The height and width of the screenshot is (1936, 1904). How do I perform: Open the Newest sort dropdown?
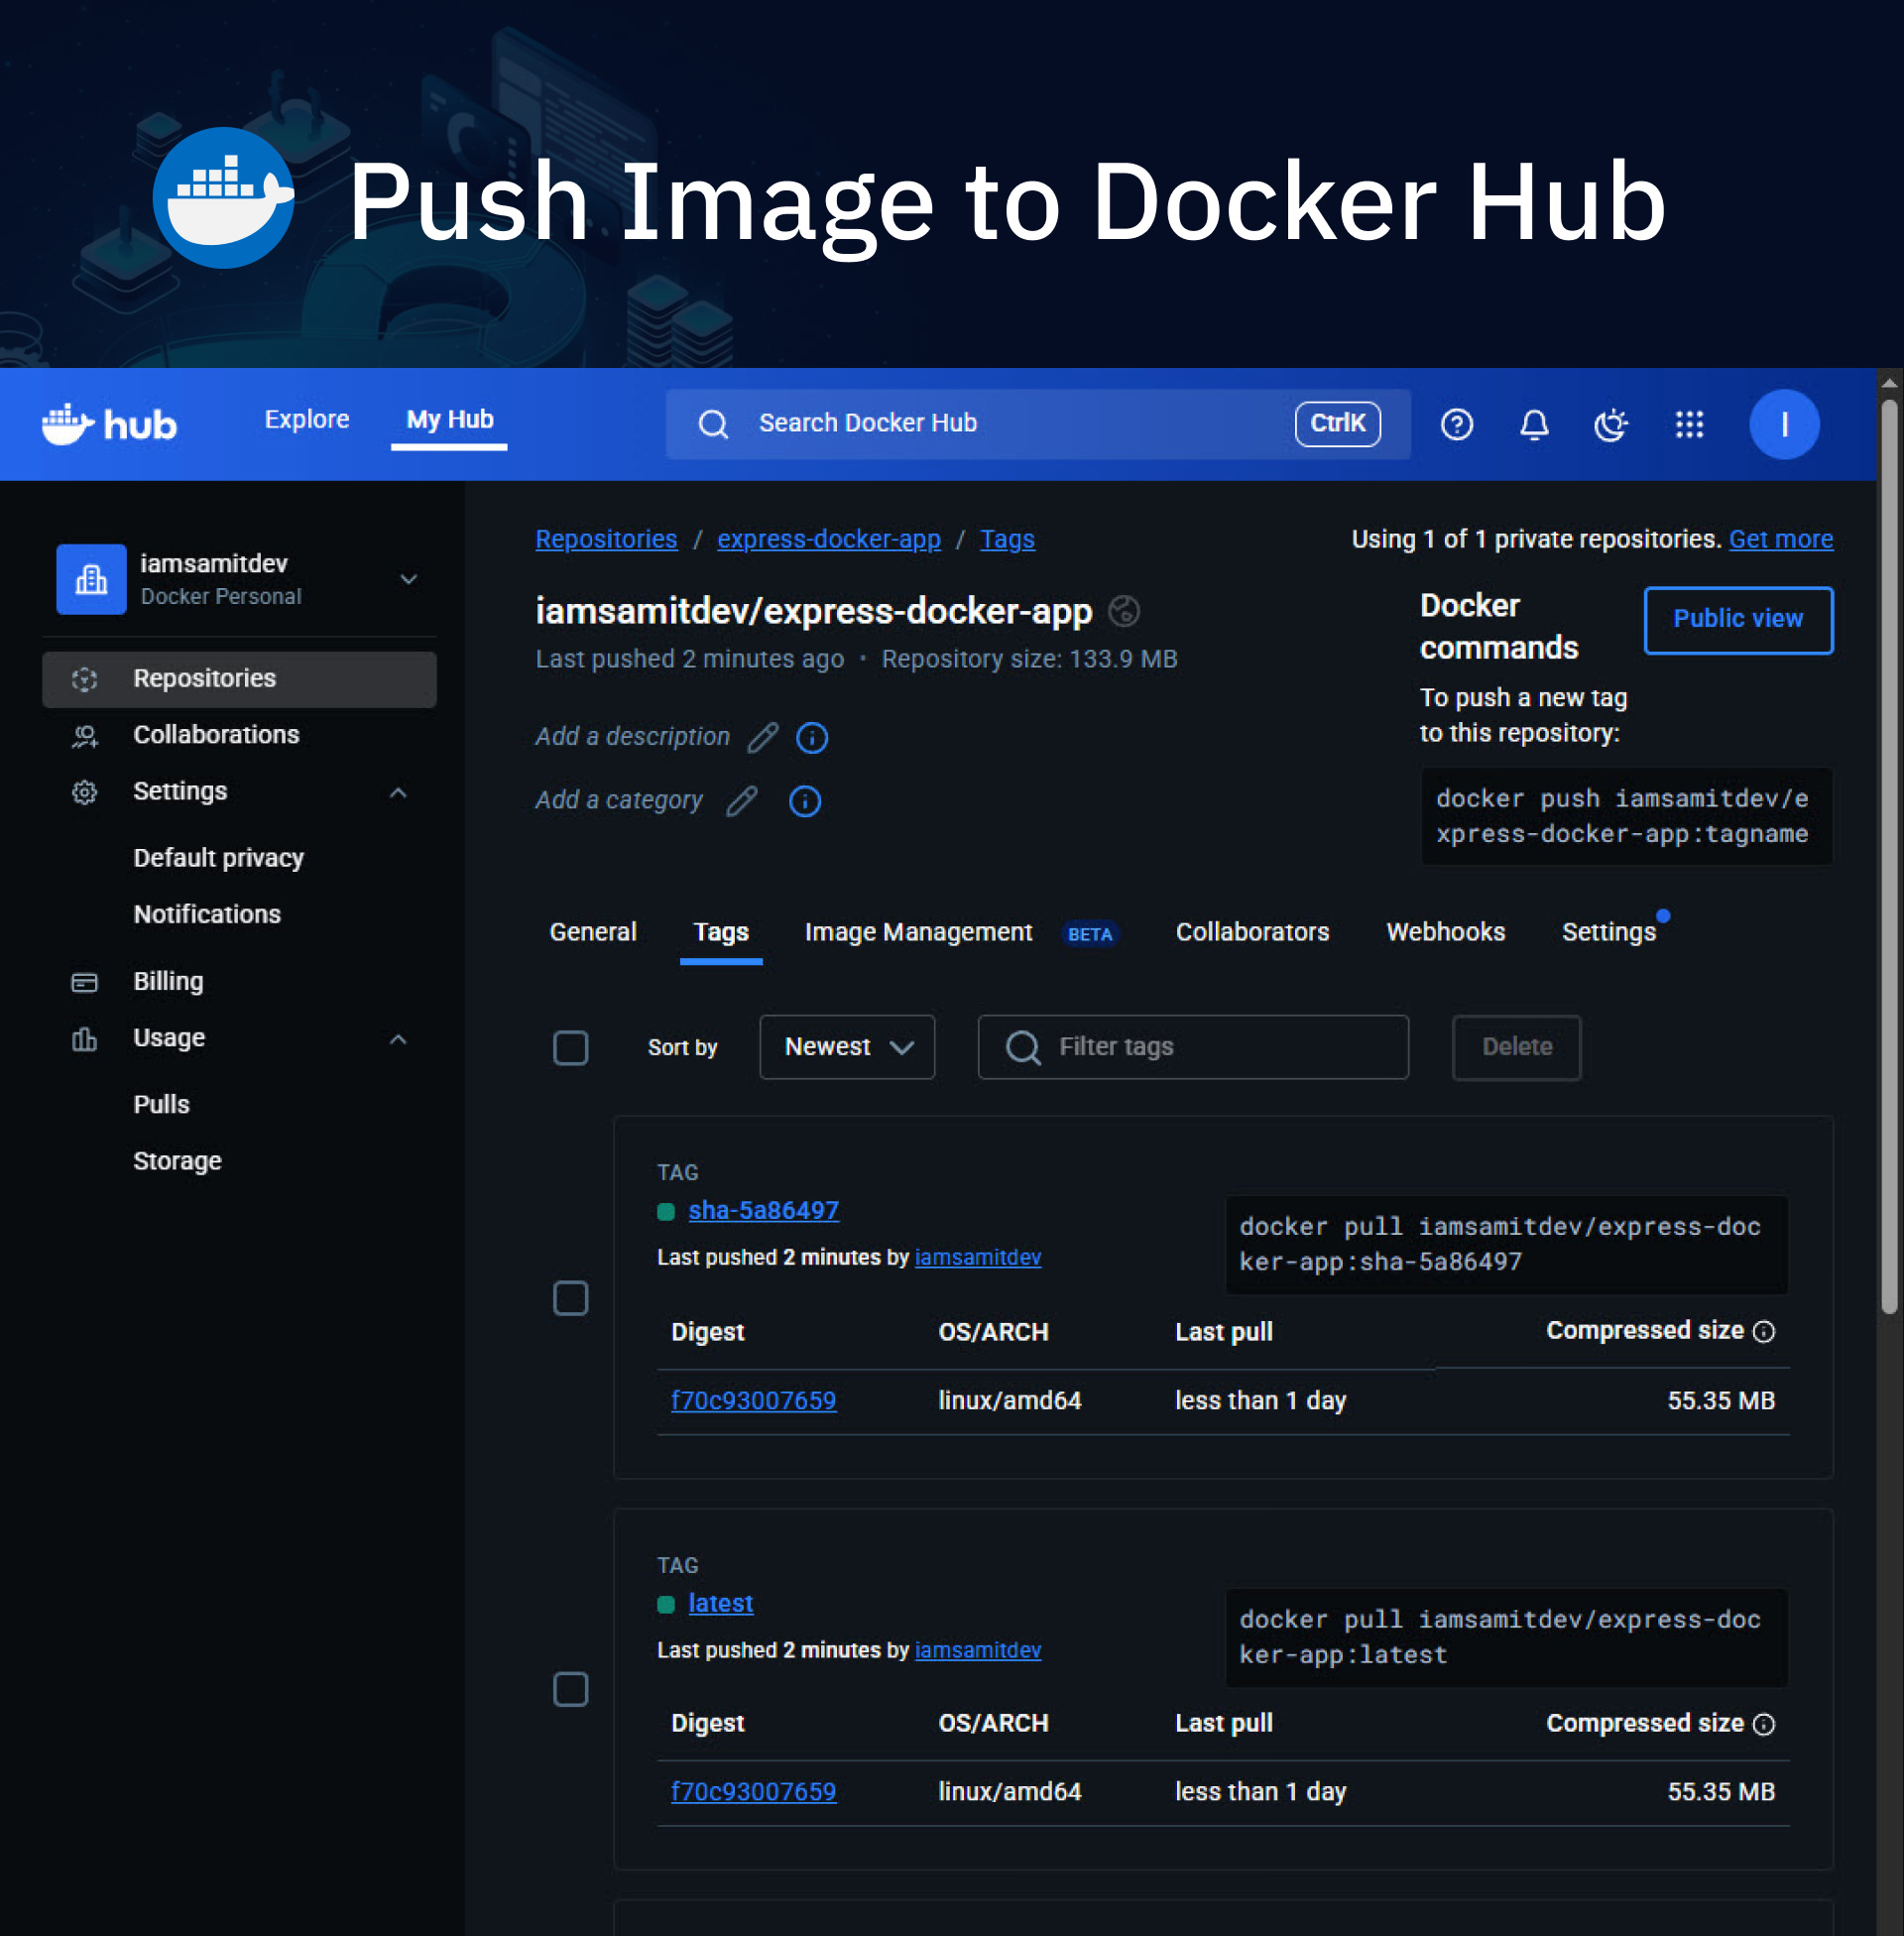847,1047
